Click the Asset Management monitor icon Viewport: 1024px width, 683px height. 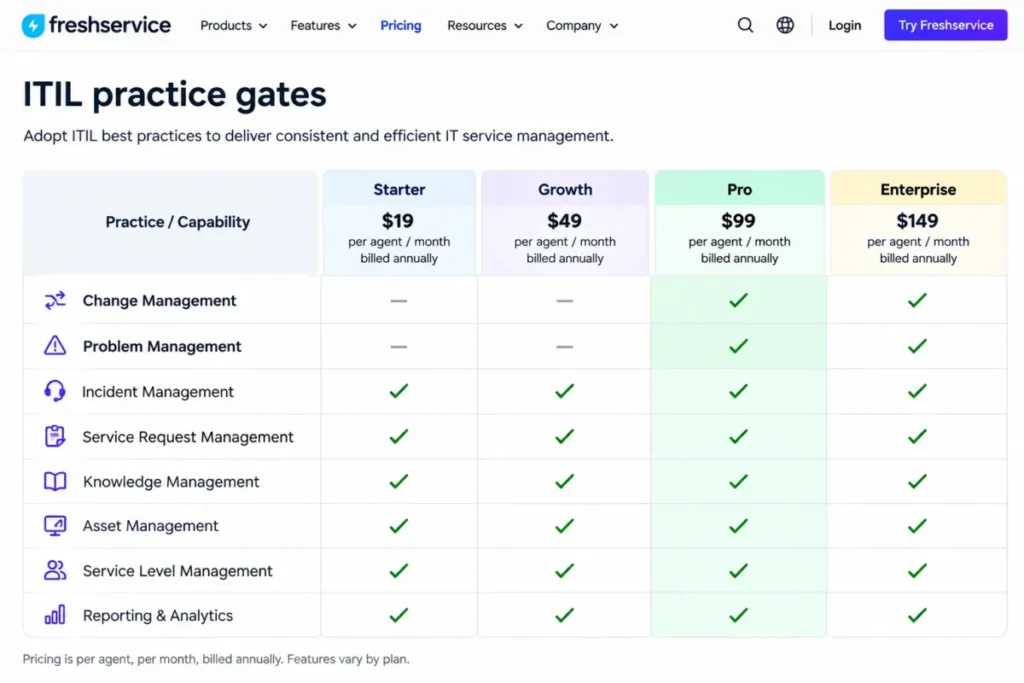point(55,526)
